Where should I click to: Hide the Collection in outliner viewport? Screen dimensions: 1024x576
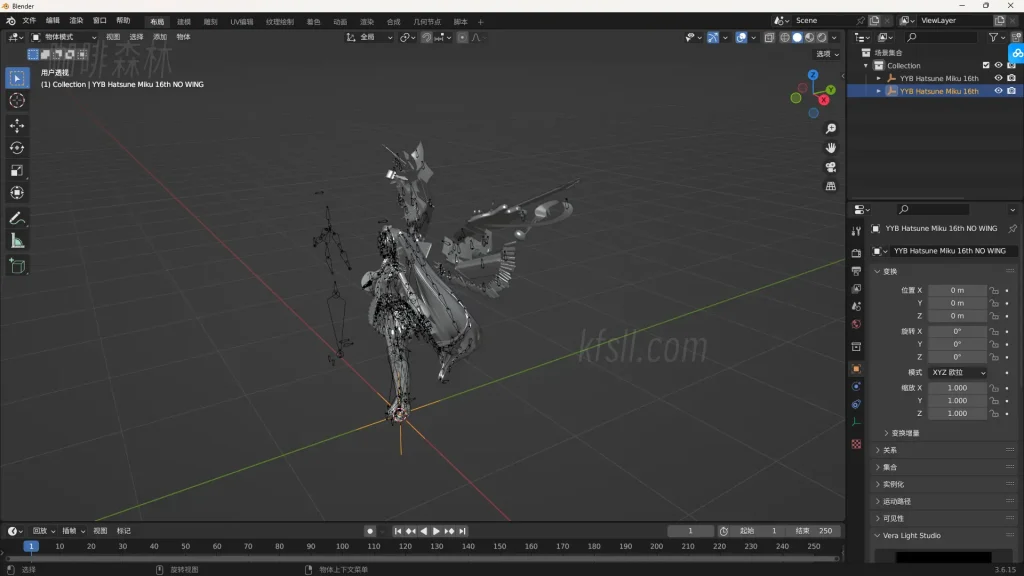[x=998, y=65]
